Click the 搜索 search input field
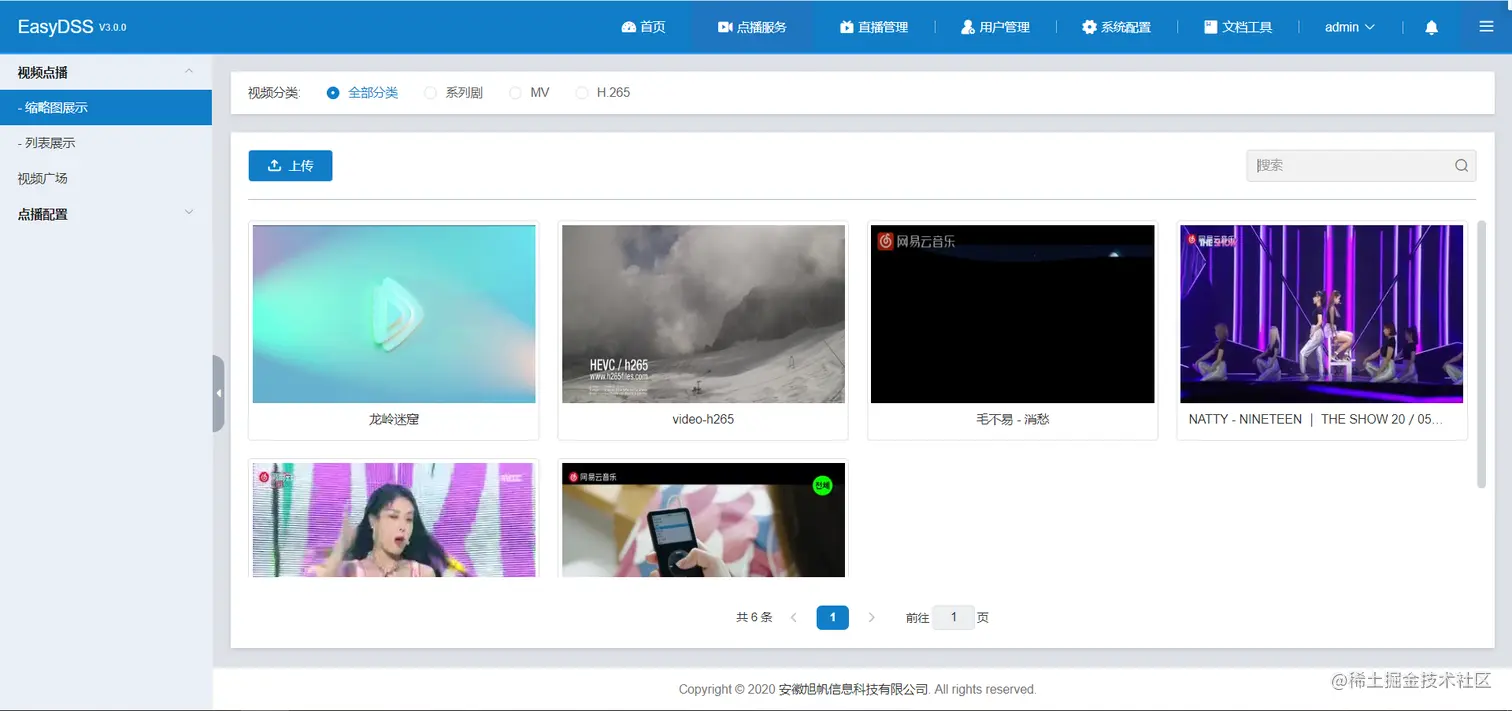This screenshot has height=711, width=1512. [x=1361, y=166]
